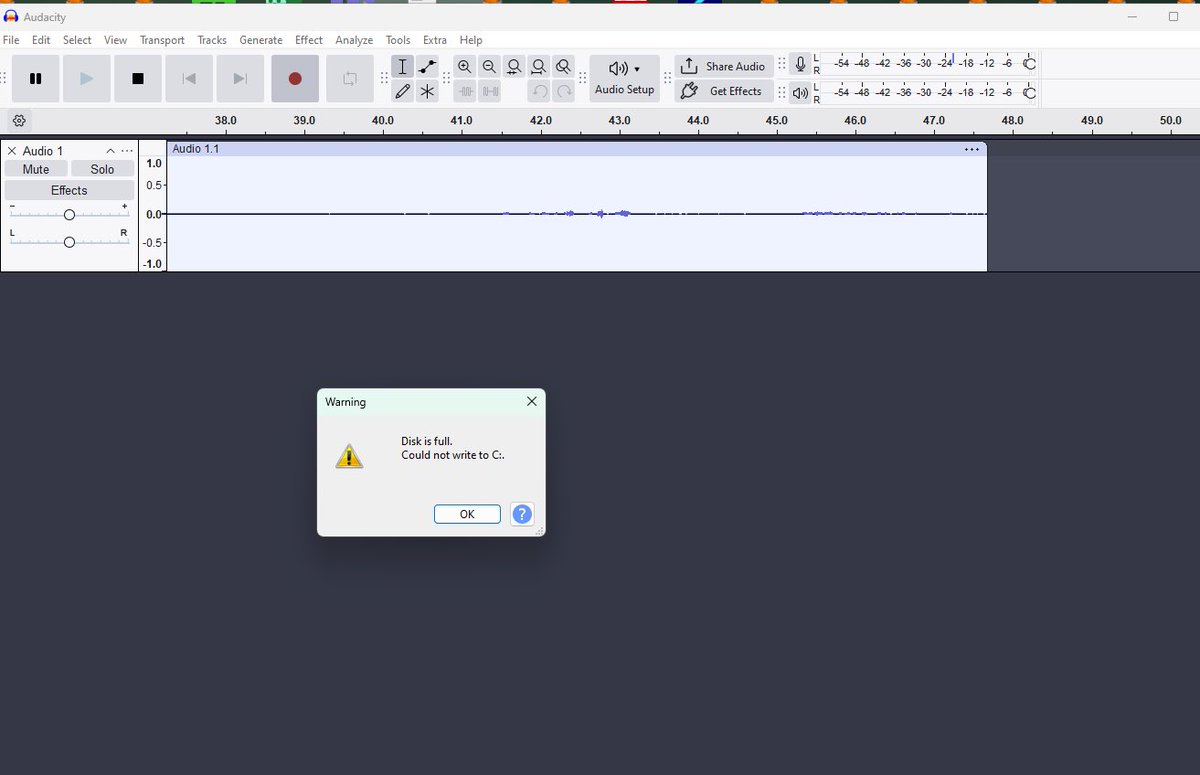Click the vertical scale value 0.5

pos(154,185)
